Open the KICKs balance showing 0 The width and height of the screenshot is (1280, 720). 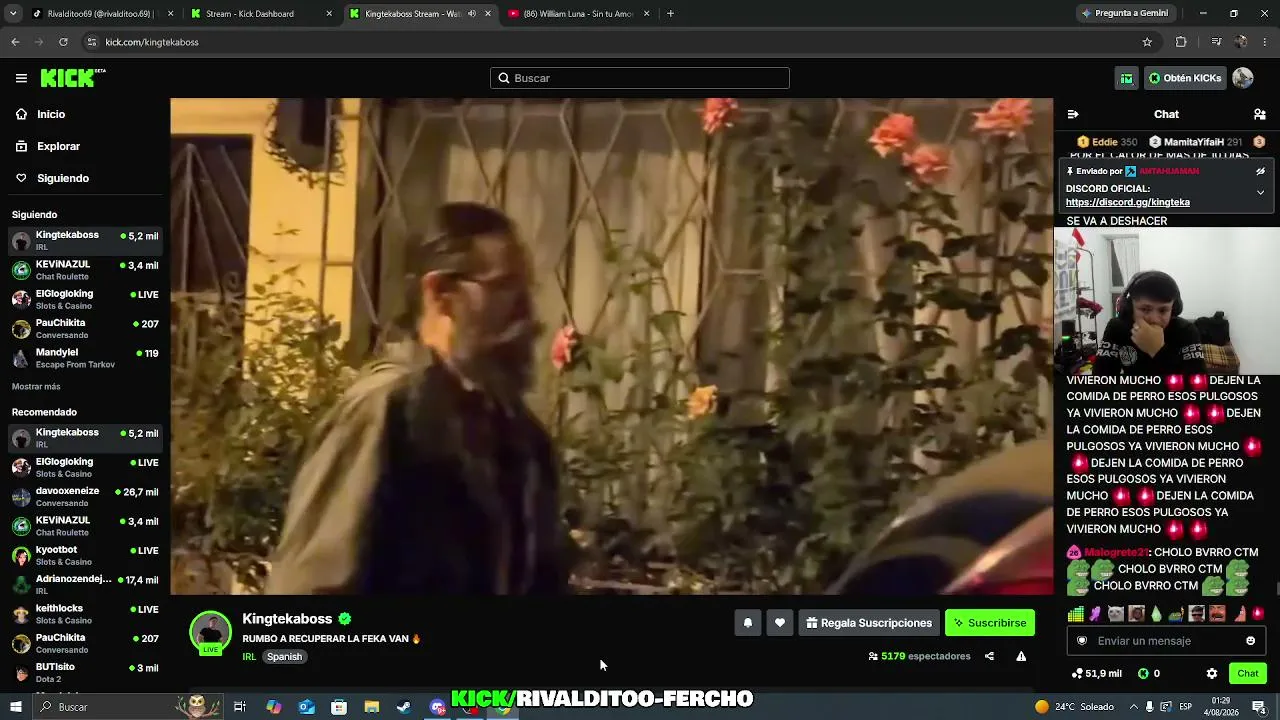click(1149, 674)
